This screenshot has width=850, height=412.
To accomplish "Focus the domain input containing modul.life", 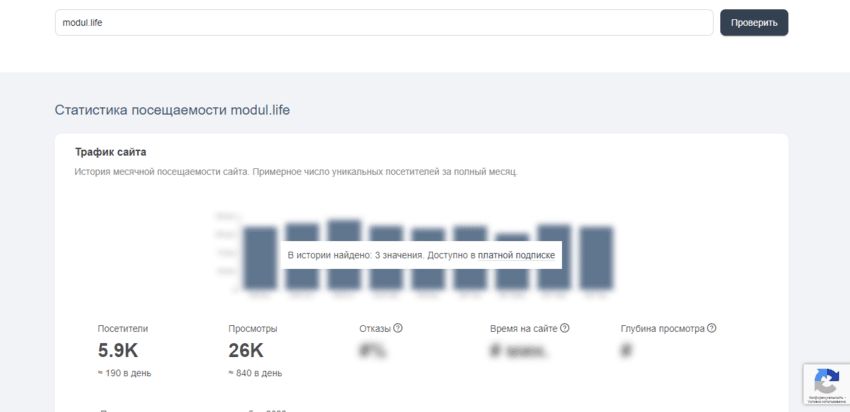I will [x=384, y=23].
